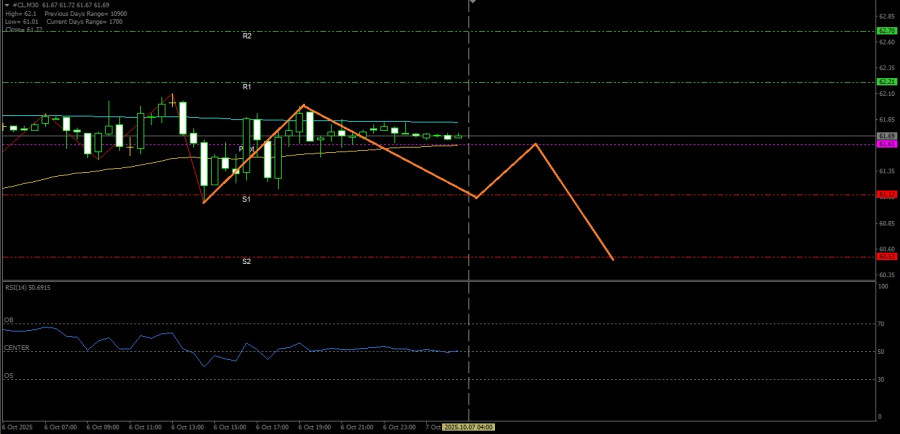This screenshot has height=434, width=900.
Task: Click the OS oversold level label
Action: [9, 376]
